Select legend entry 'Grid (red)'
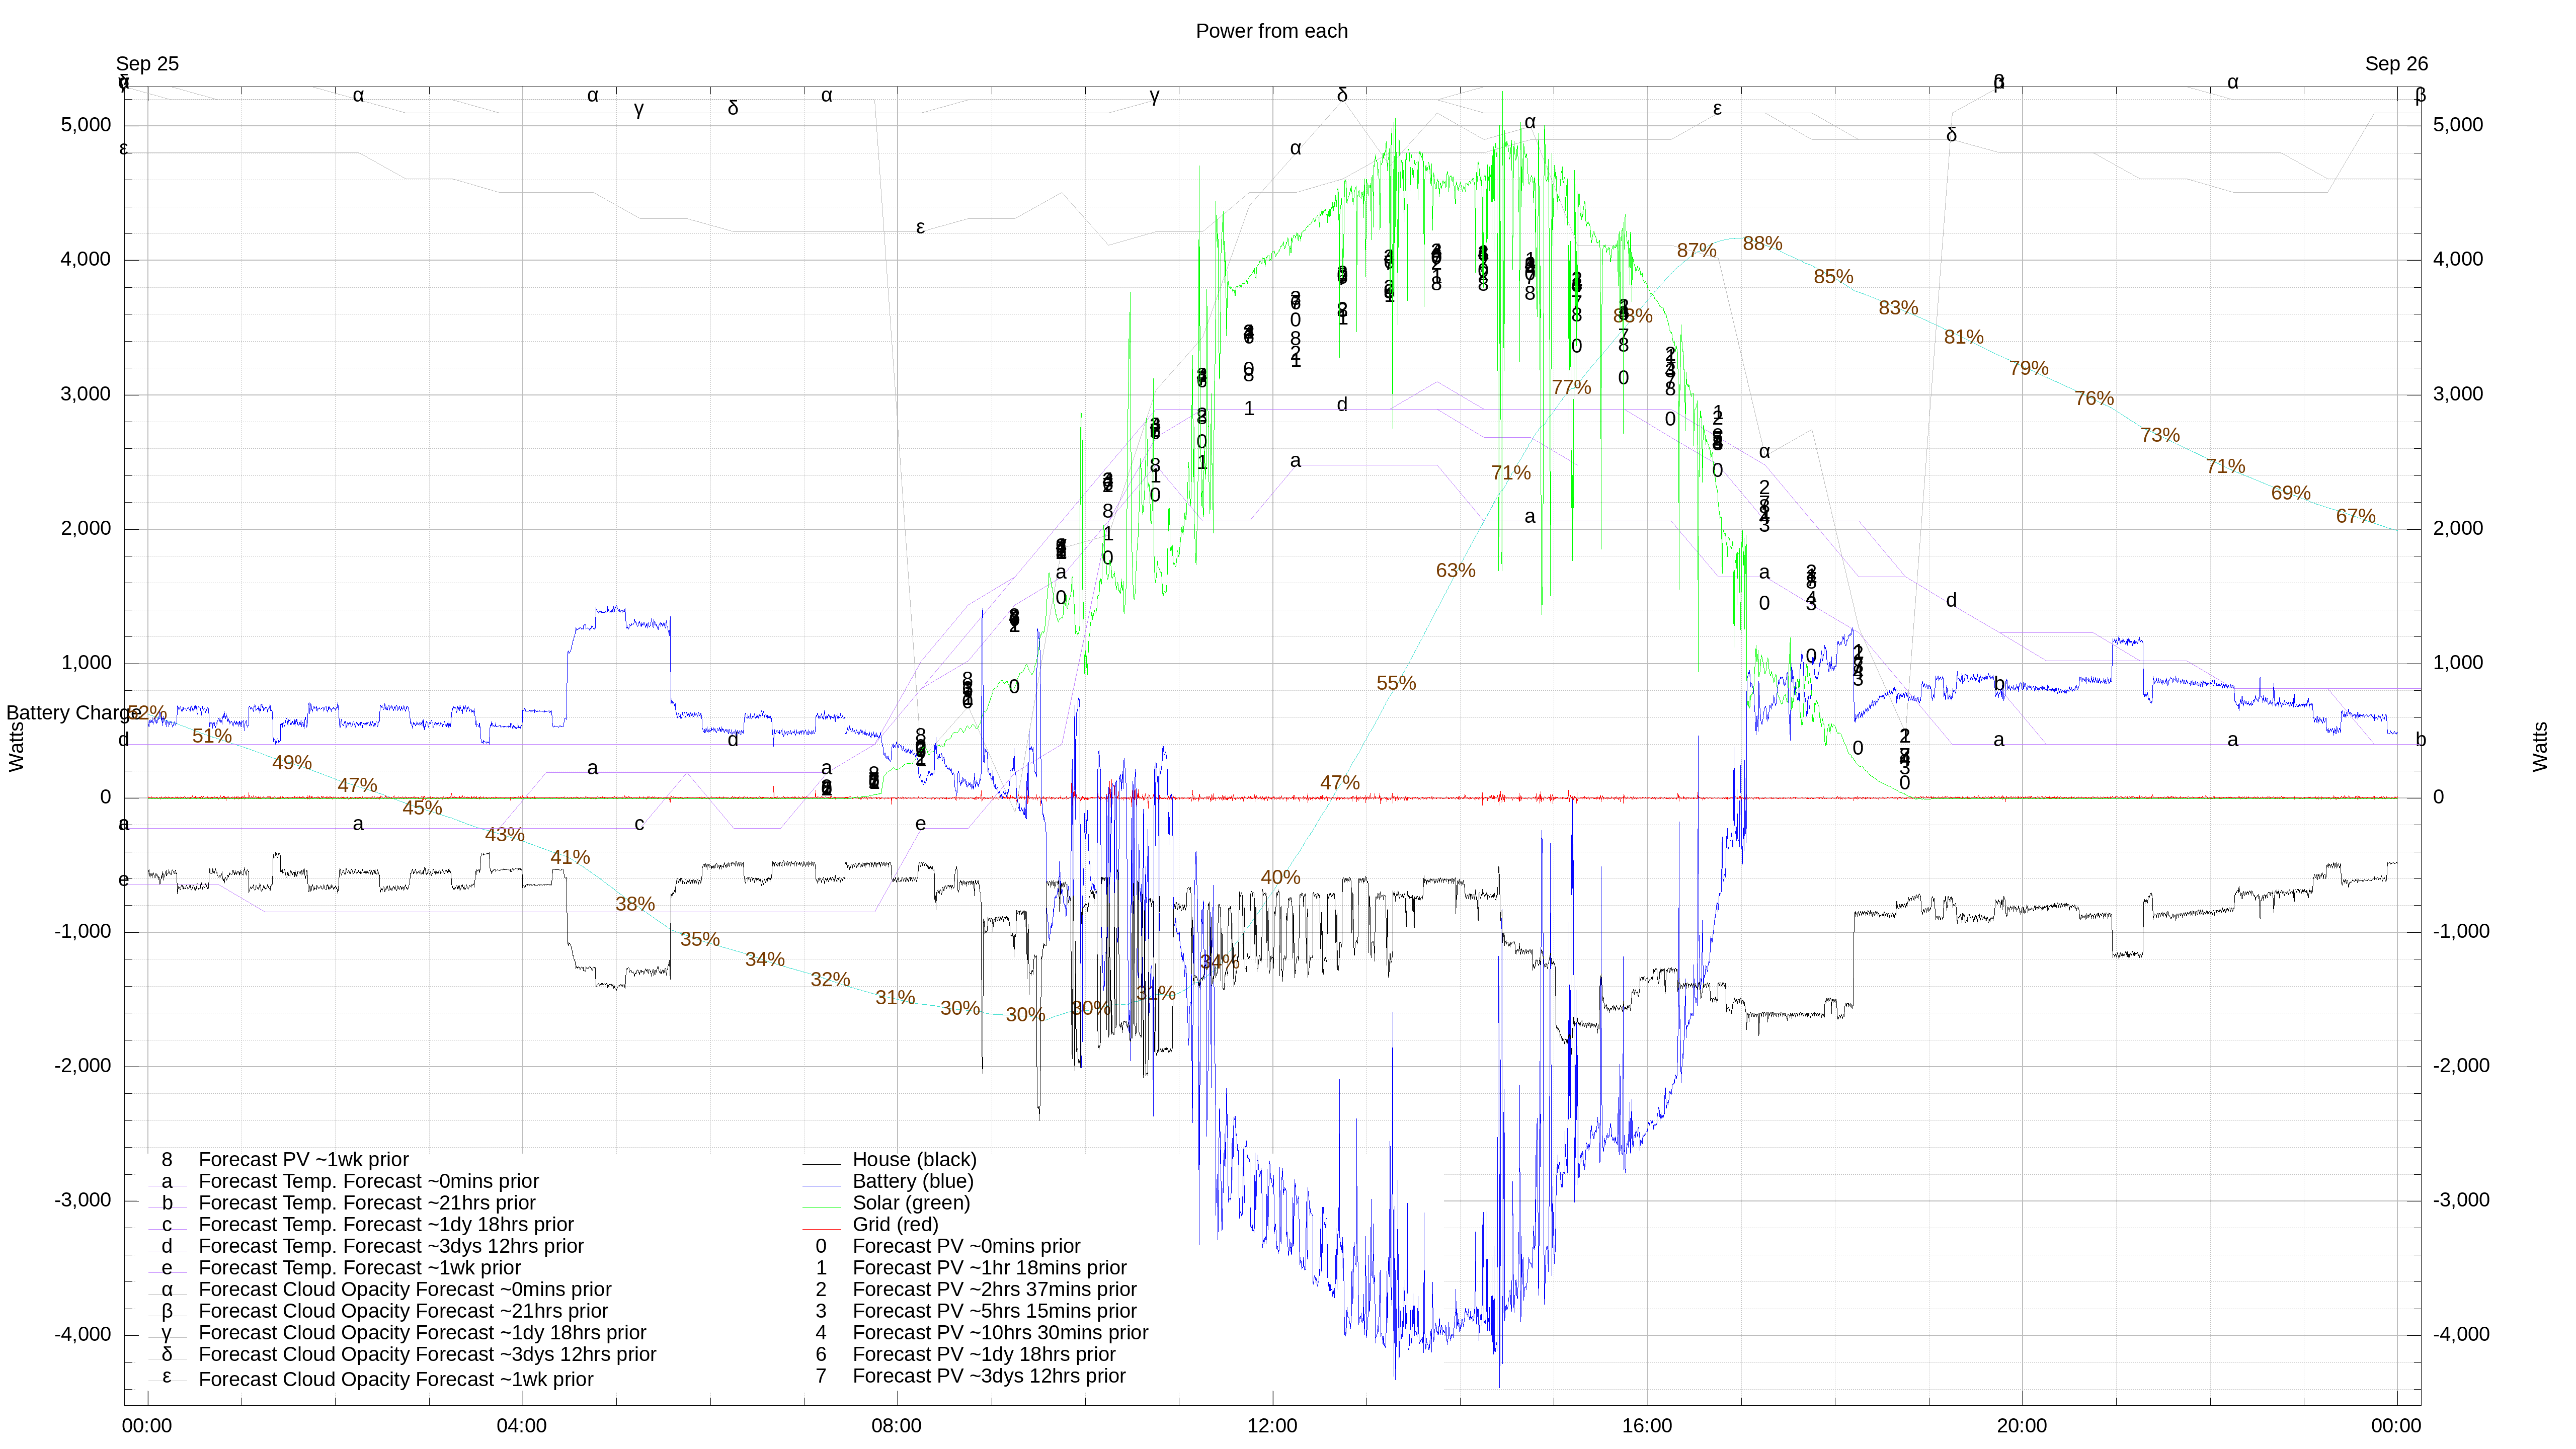The image size is (2576, 1449). (x=895, y=1225)
